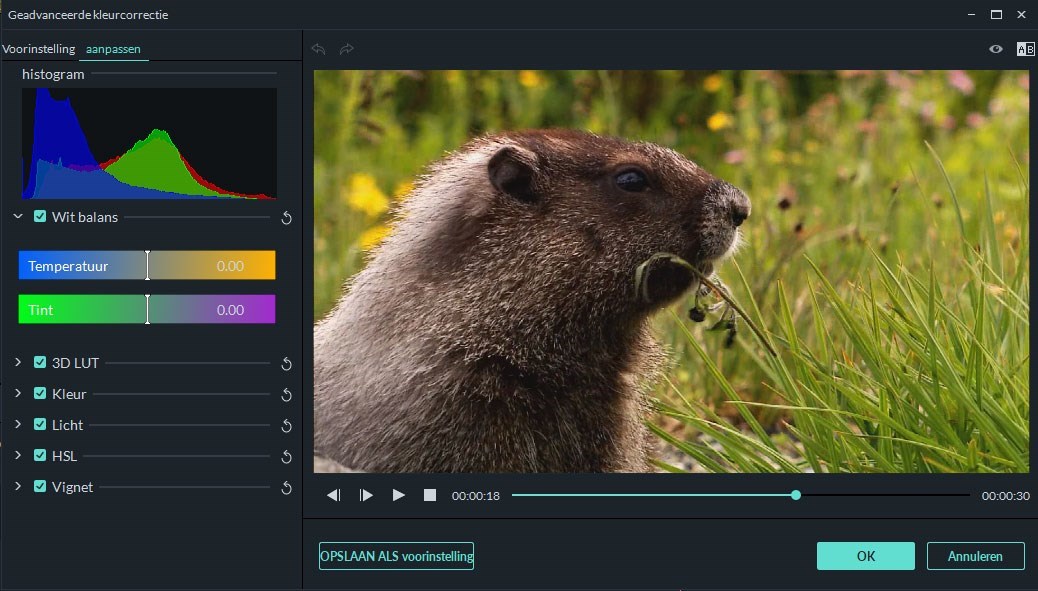1038x591 pixels.
Task: Toggle the Licht checkbox
Action: point(40,424)
